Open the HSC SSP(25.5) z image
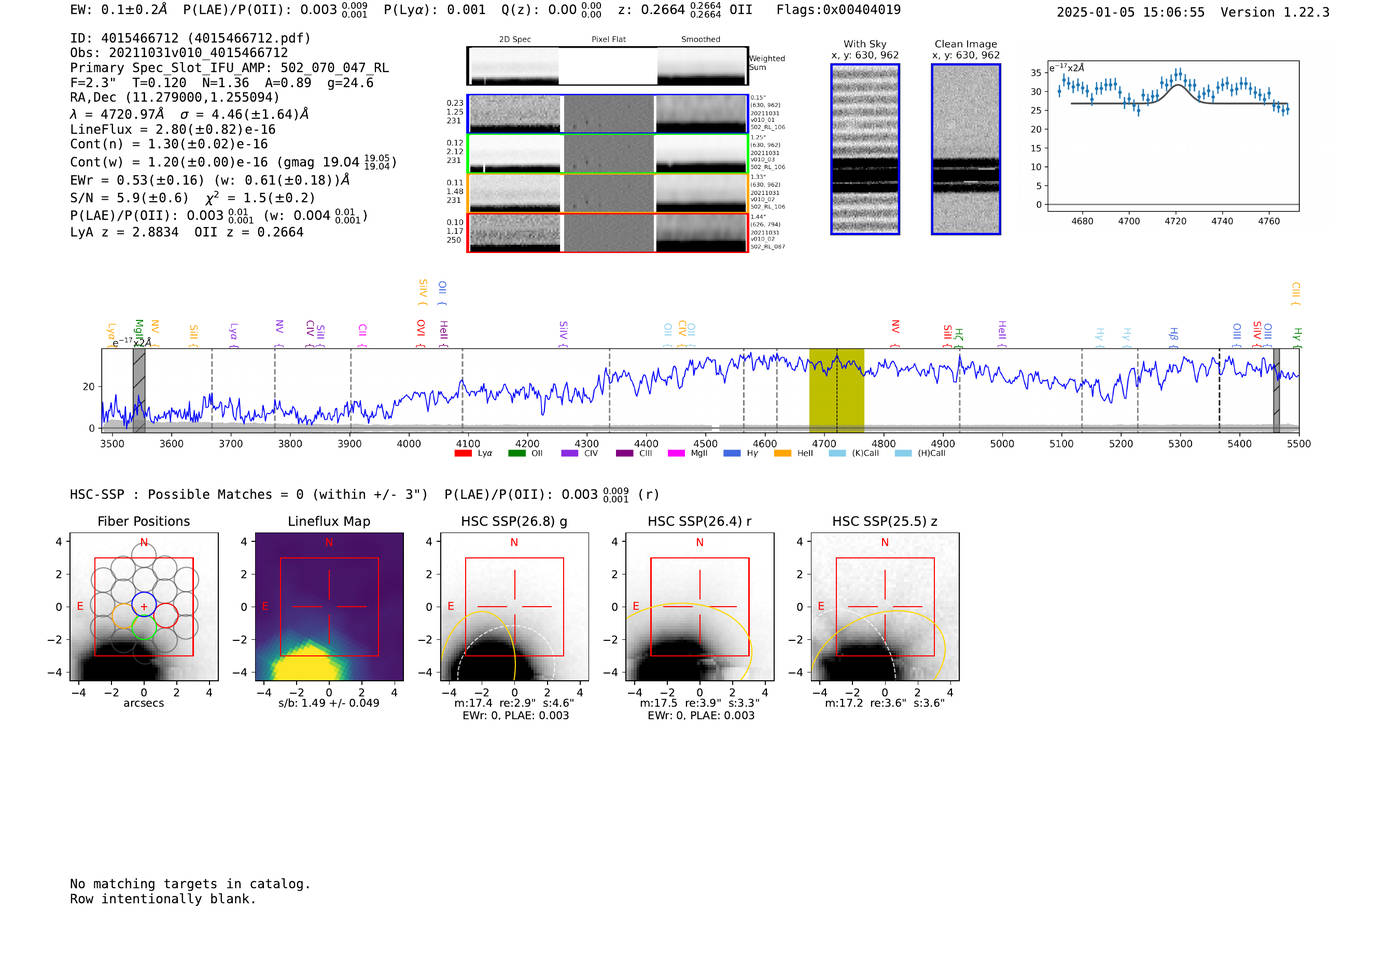1400x953 pixels. pos(885,607)
